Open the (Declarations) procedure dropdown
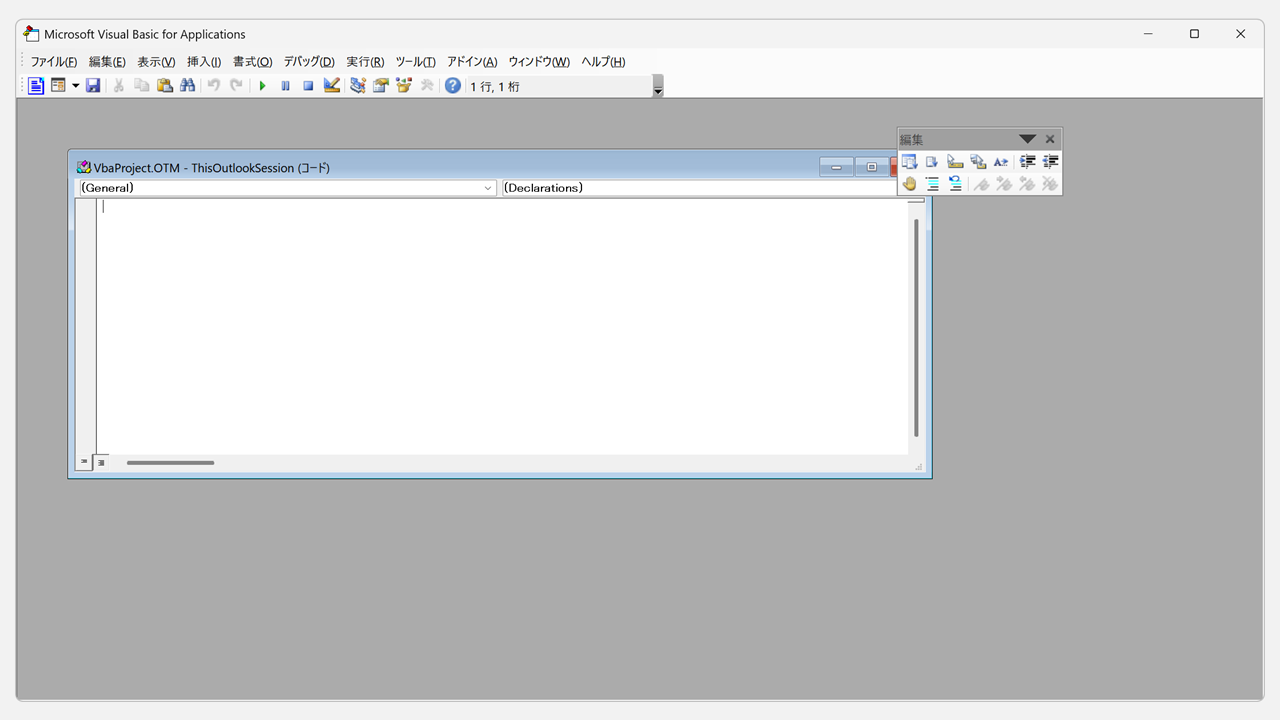 [700, 188]
